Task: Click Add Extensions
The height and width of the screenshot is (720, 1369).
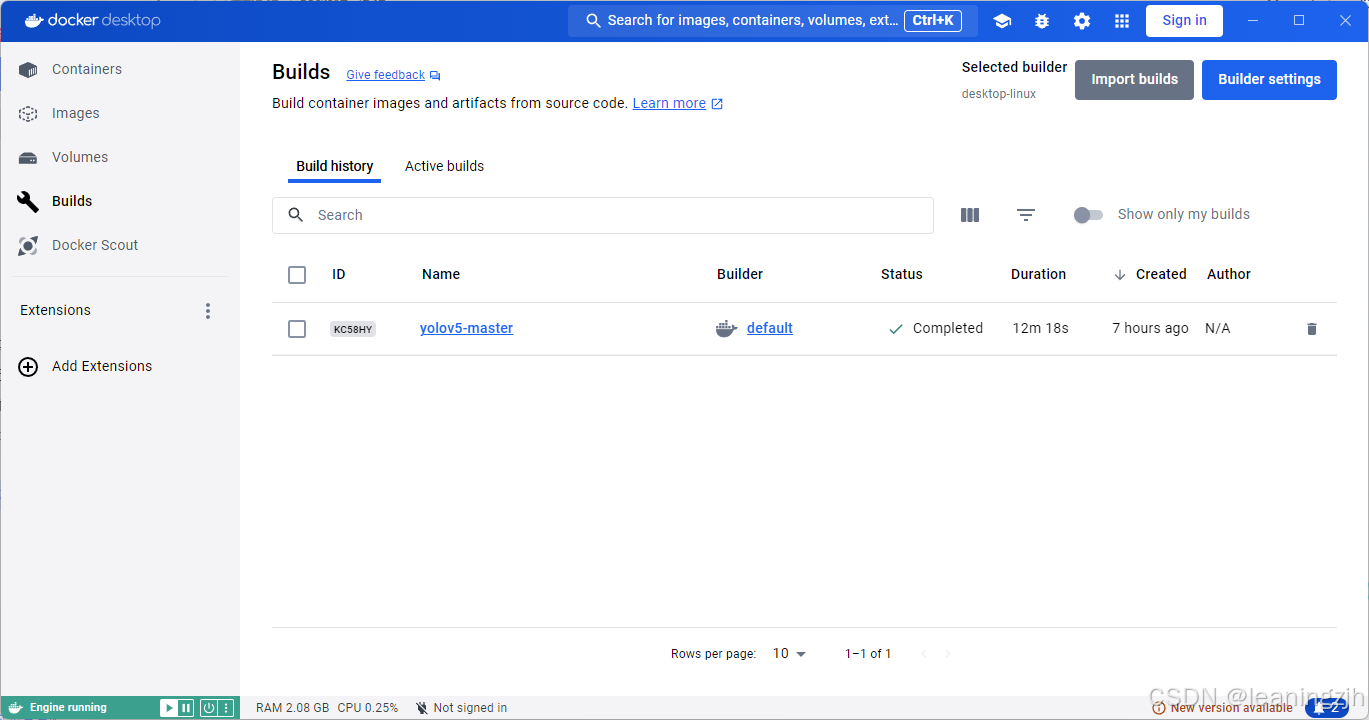Action: pyautogui.click(x=86, y=366)
